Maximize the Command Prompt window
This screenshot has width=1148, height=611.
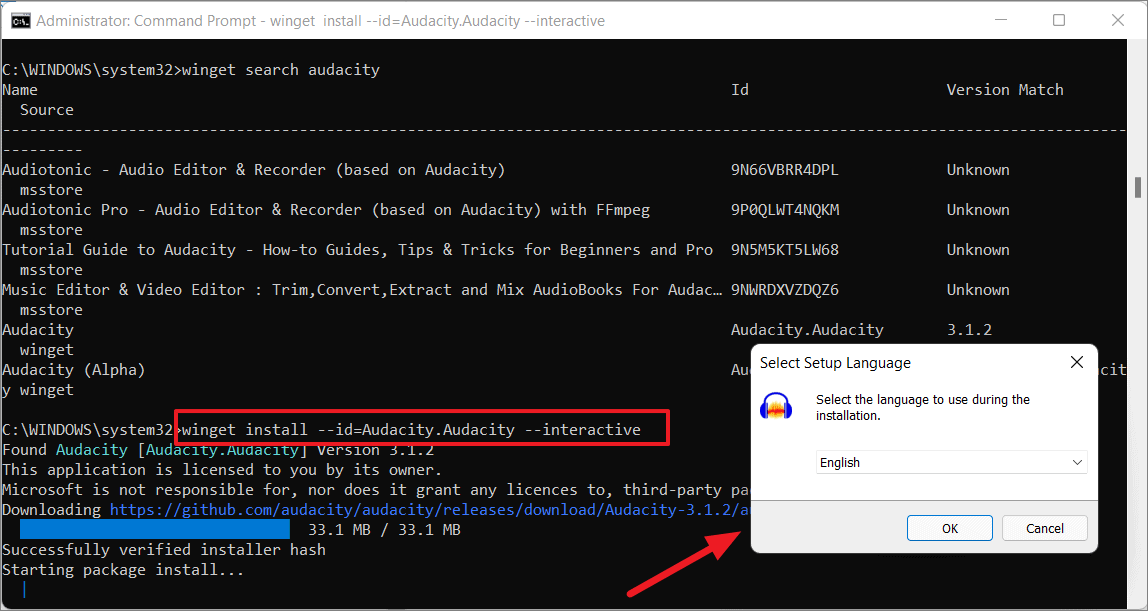(x=1059, y=20)
